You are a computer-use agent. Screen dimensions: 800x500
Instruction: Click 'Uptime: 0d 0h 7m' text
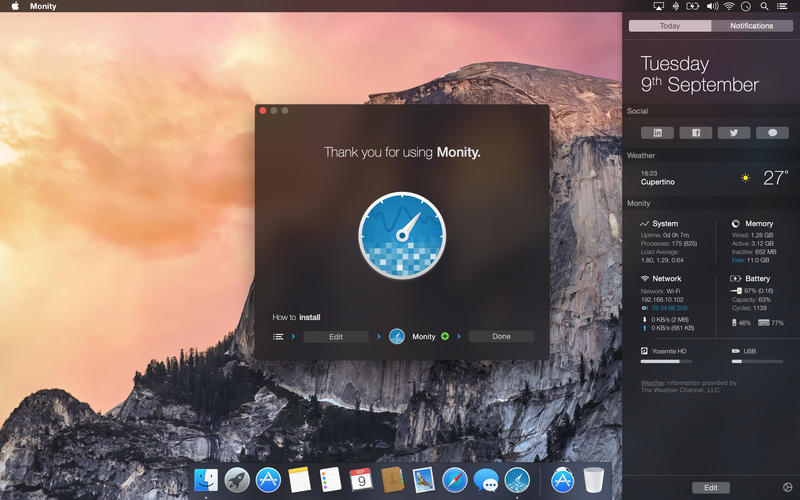(665, 235)
